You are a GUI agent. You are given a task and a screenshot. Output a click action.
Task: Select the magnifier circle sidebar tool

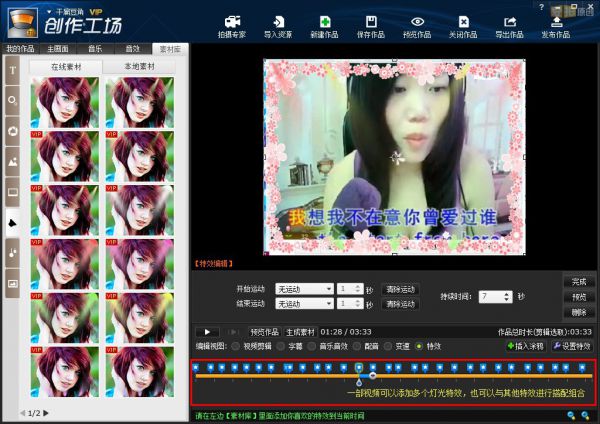pyautogui.click(x=13, y=101)
